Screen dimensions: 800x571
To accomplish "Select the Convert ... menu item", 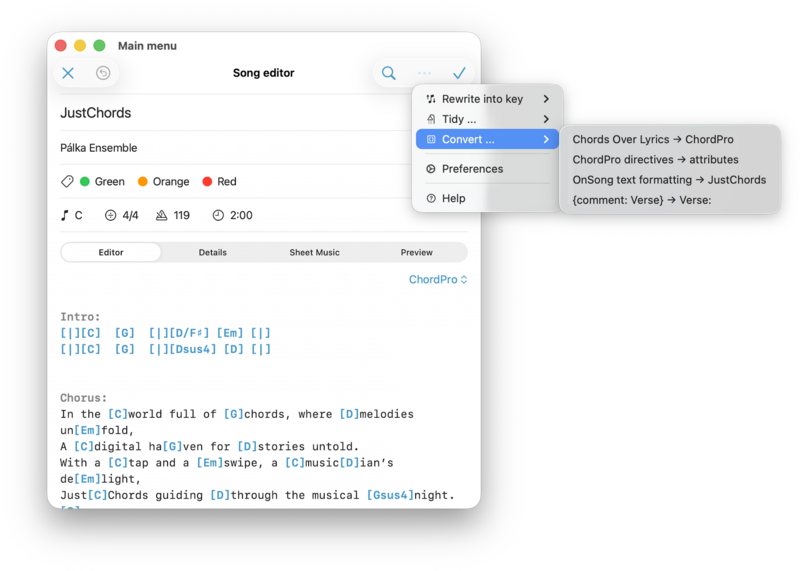I will pyautogui.click(x=487, y=139).
